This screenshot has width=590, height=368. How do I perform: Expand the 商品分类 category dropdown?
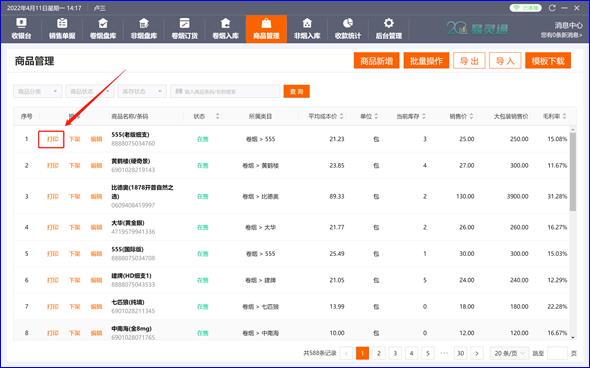click(x=38, y=91)
